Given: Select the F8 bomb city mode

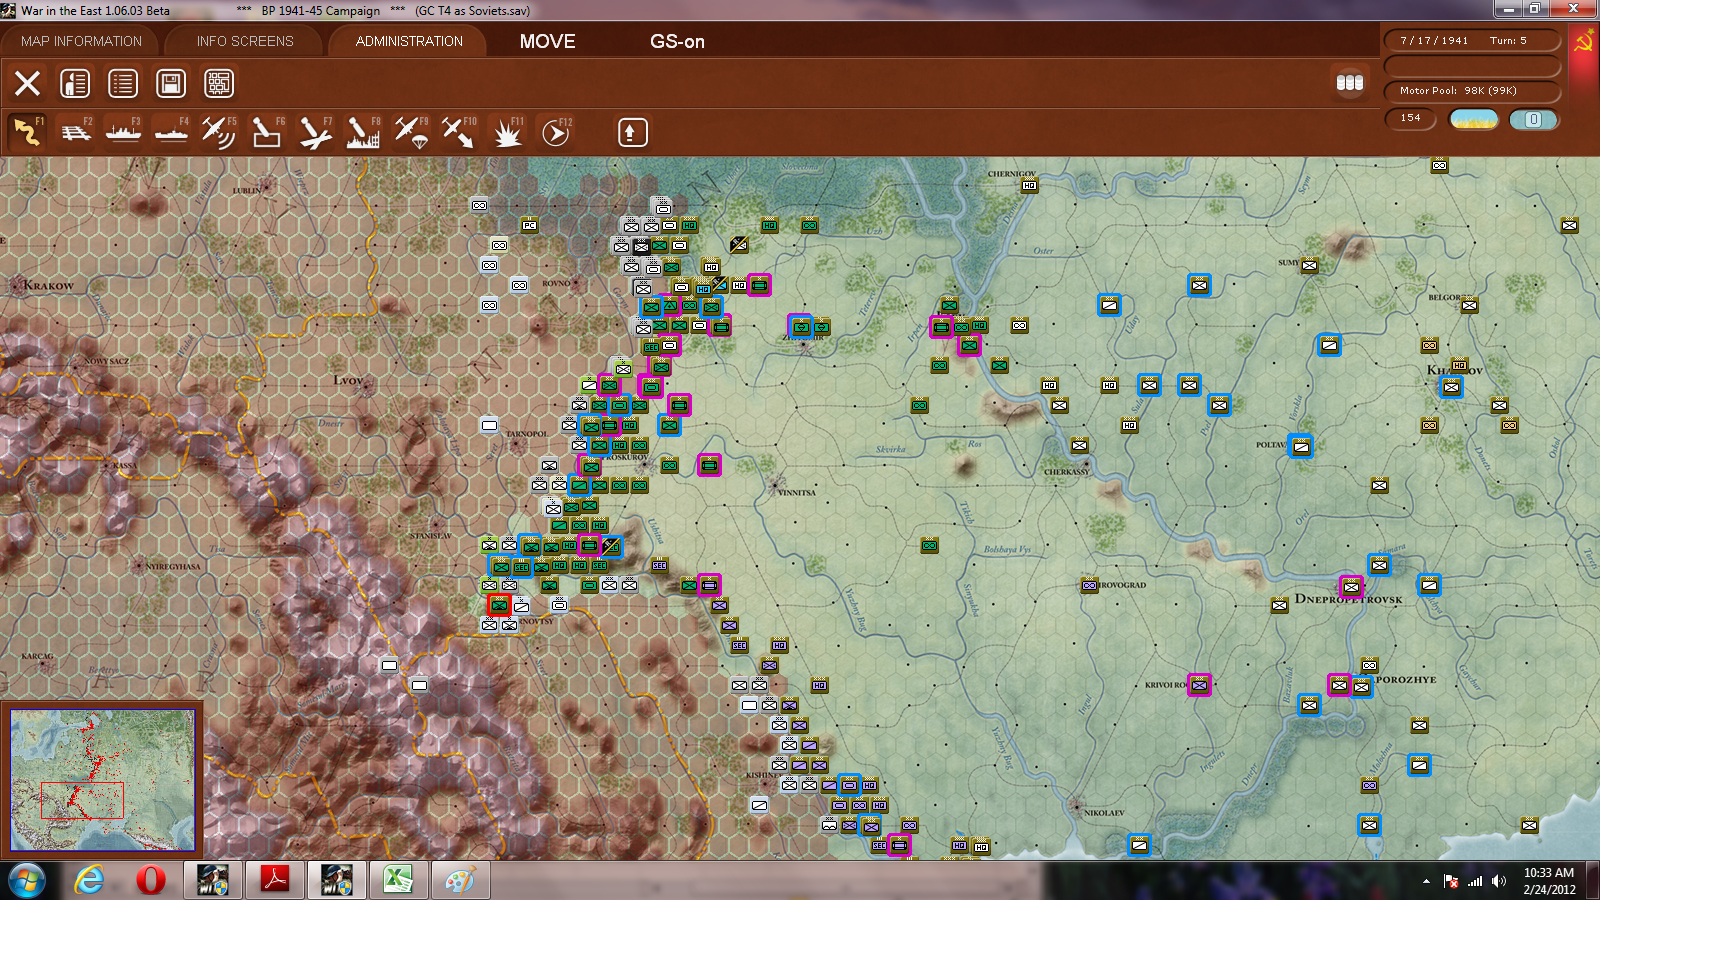Looking at the screenshot, I should click(x=363, y=132).
